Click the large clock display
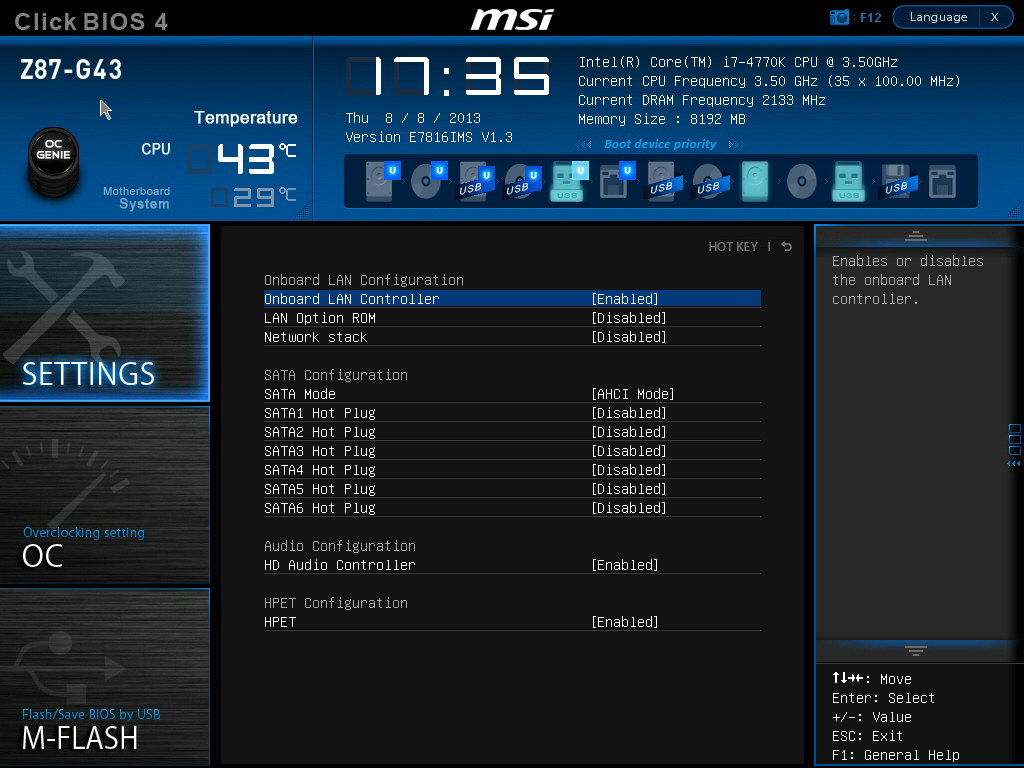1024x768 pixels. [x=447, y=76]
